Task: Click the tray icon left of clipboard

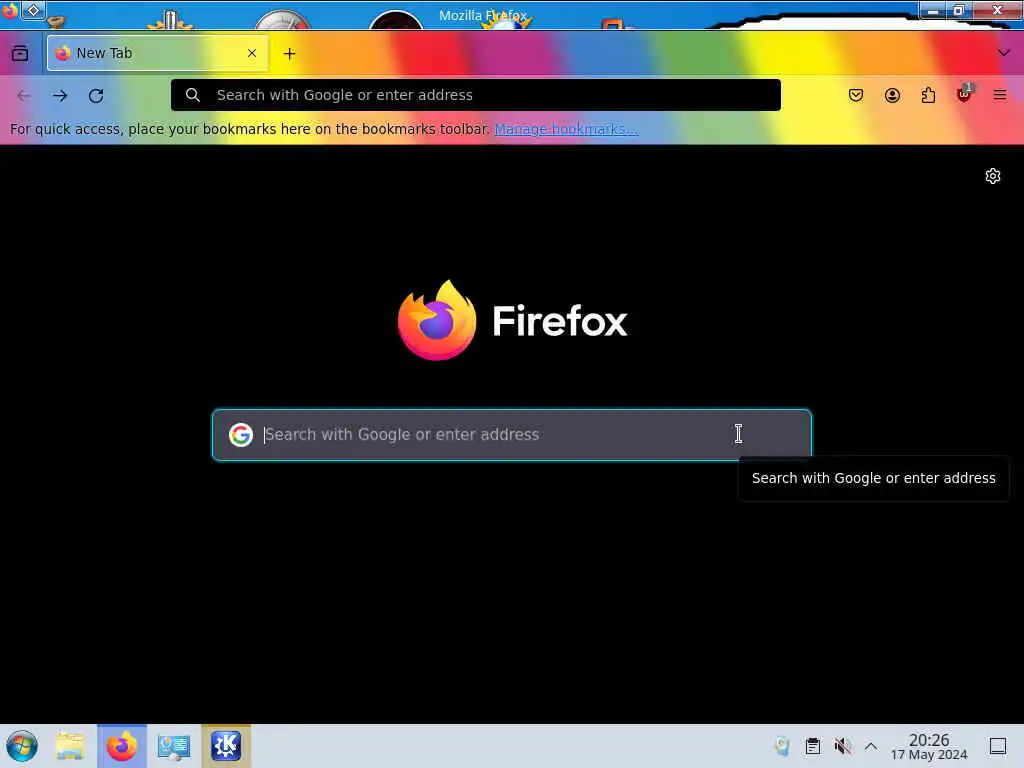Action: (782, 746)
